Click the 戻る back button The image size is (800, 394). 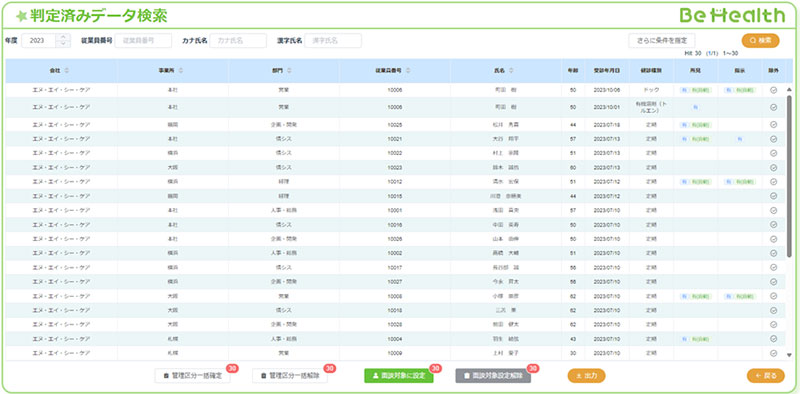pyautogui.click(x=765, y=376)
